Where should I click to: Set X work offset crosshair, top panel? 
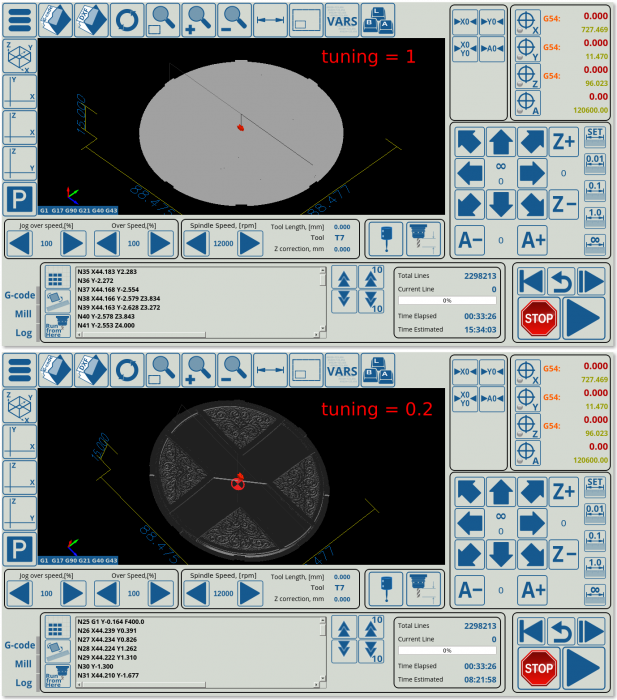(527, 21)
